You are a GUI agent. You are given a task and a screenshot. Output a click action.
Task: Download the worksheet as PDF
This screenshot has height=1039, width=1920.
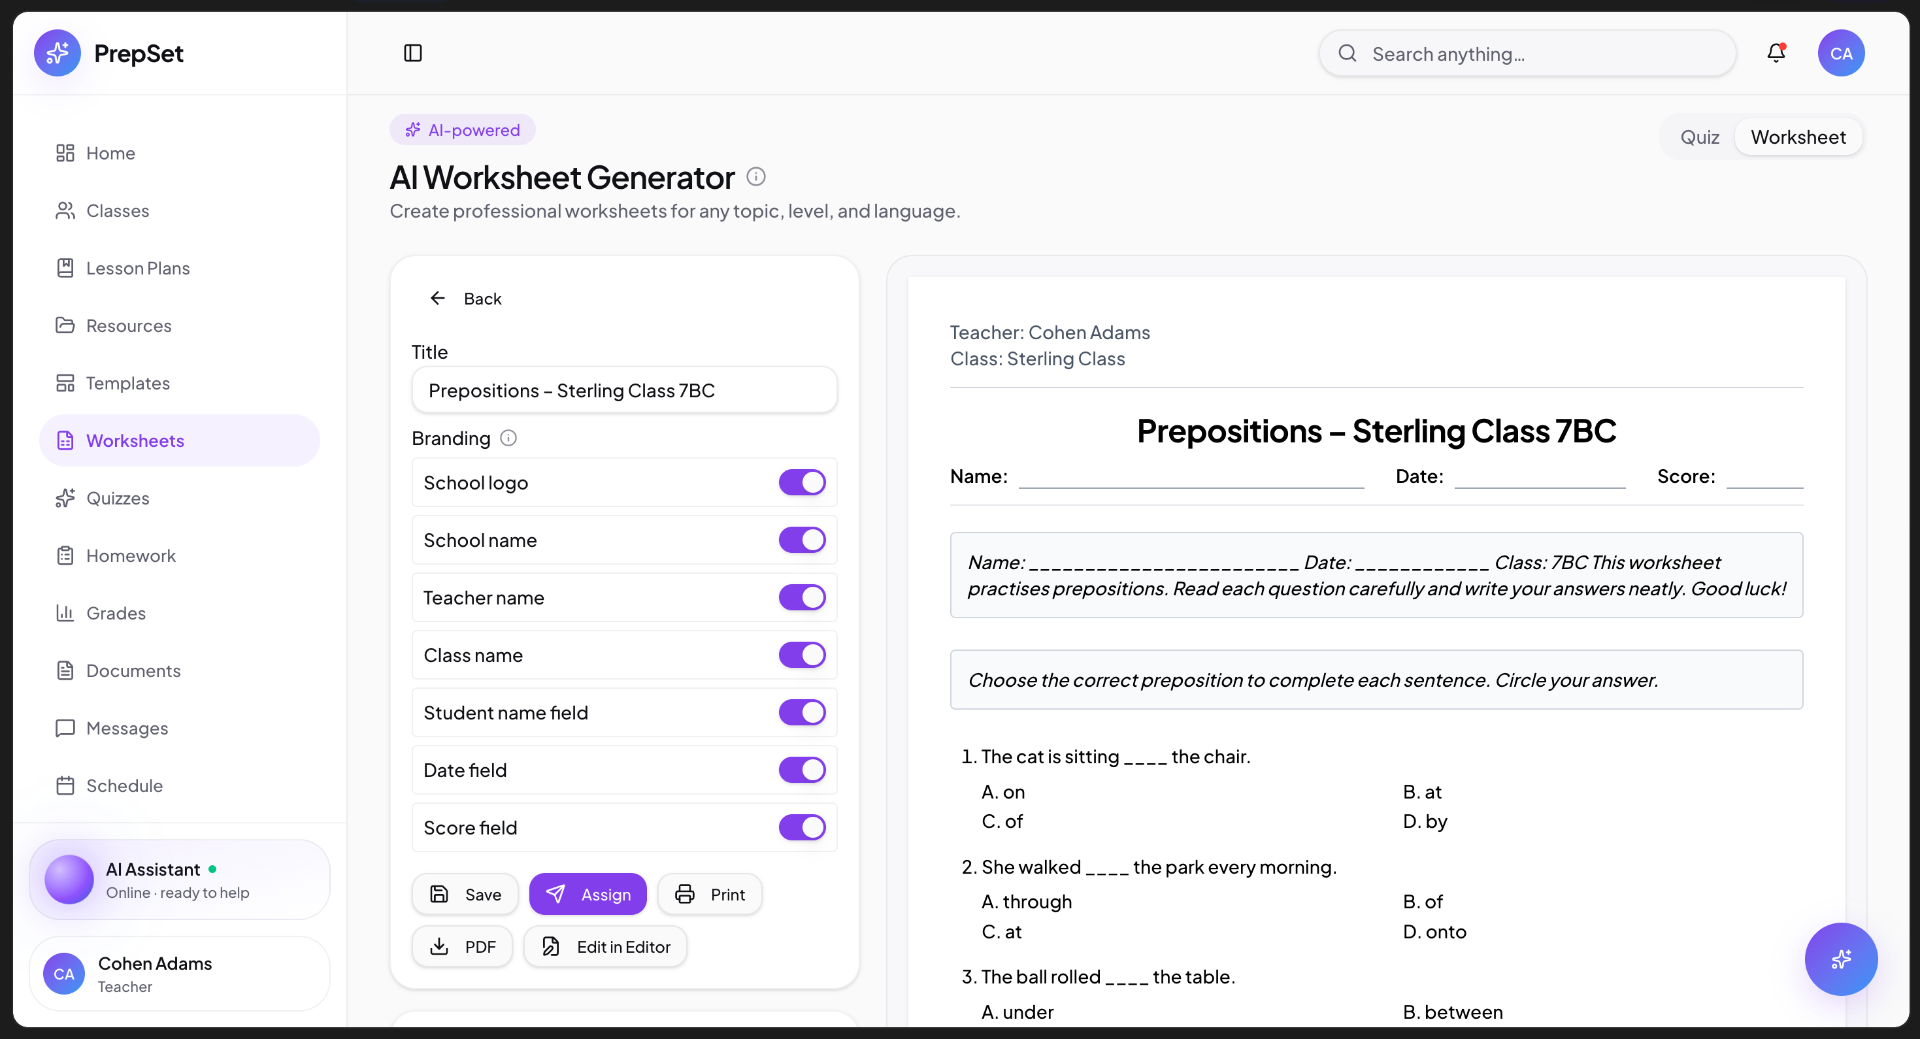tap(462, 947)
